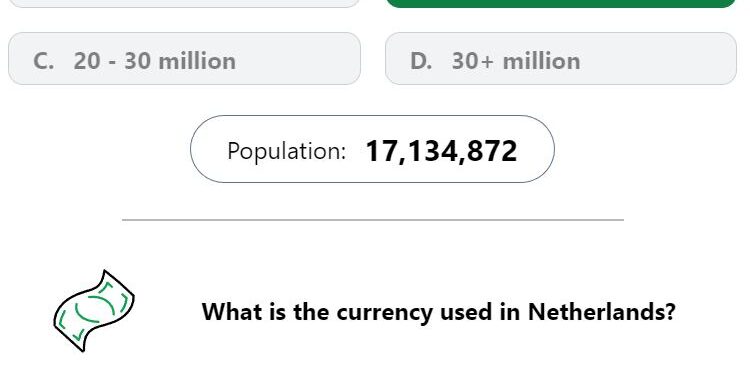Click the gray answer bar above option C

pyautogui.click(x=184, y=3)
